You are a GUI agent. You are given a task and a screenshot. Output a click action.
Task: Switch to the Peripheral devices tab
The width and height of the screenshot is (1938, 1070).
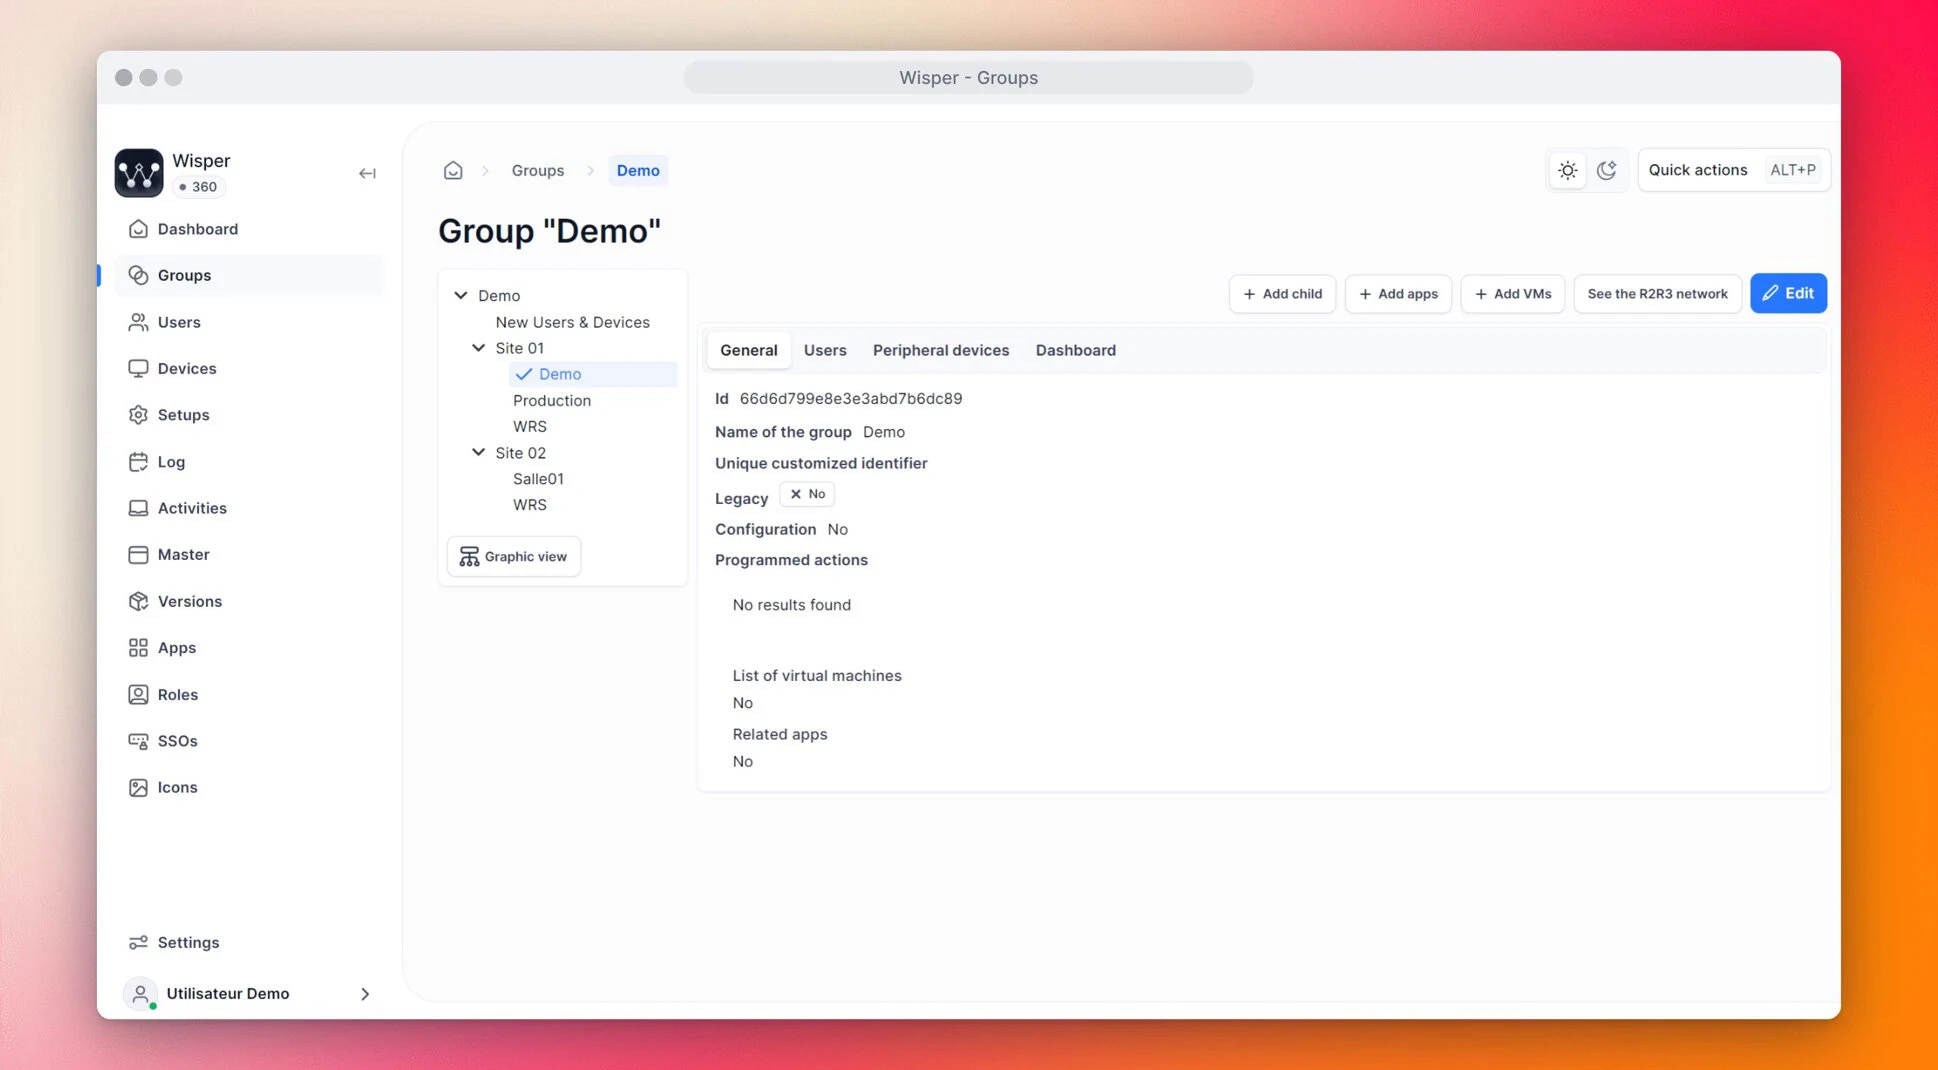tap(940, 350)
